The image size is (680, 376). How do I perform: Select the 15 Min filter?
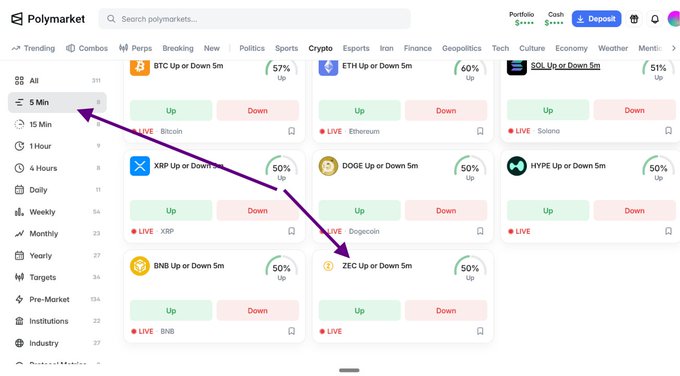[x=57, y=124]
